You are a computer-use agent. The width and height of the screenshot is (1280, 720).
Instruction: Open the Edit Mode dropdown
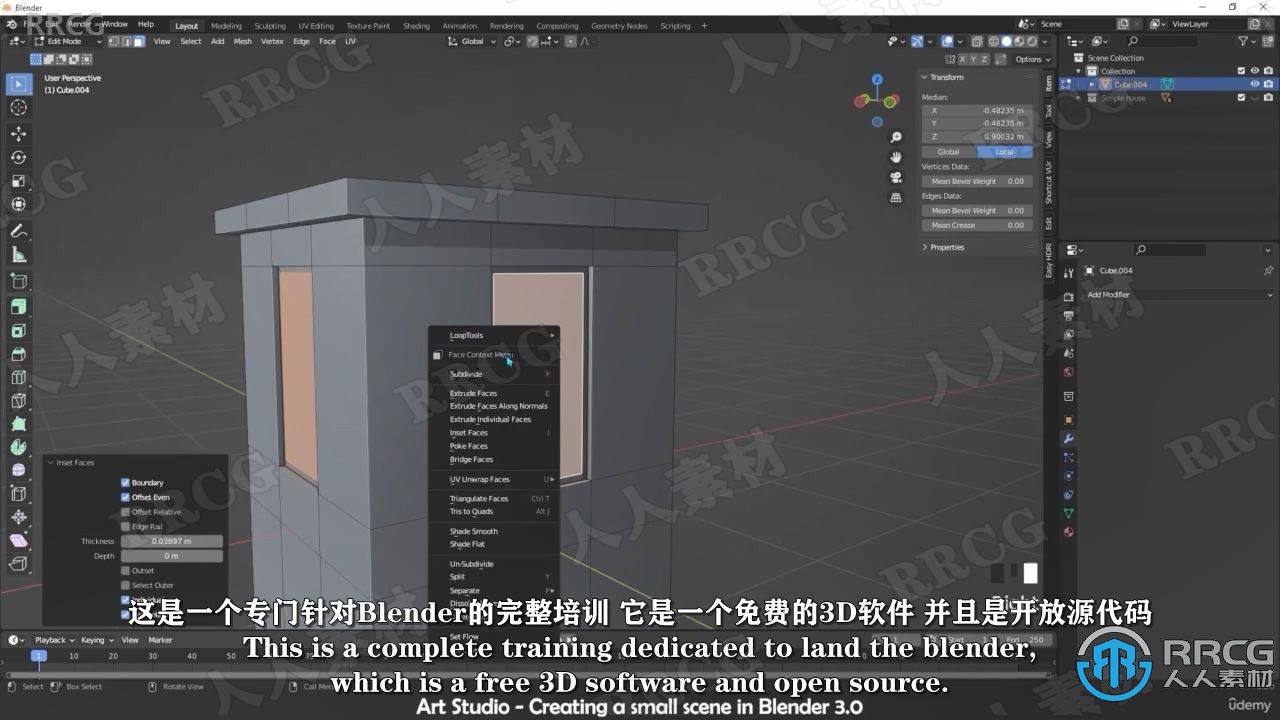(x=68, y=41)
